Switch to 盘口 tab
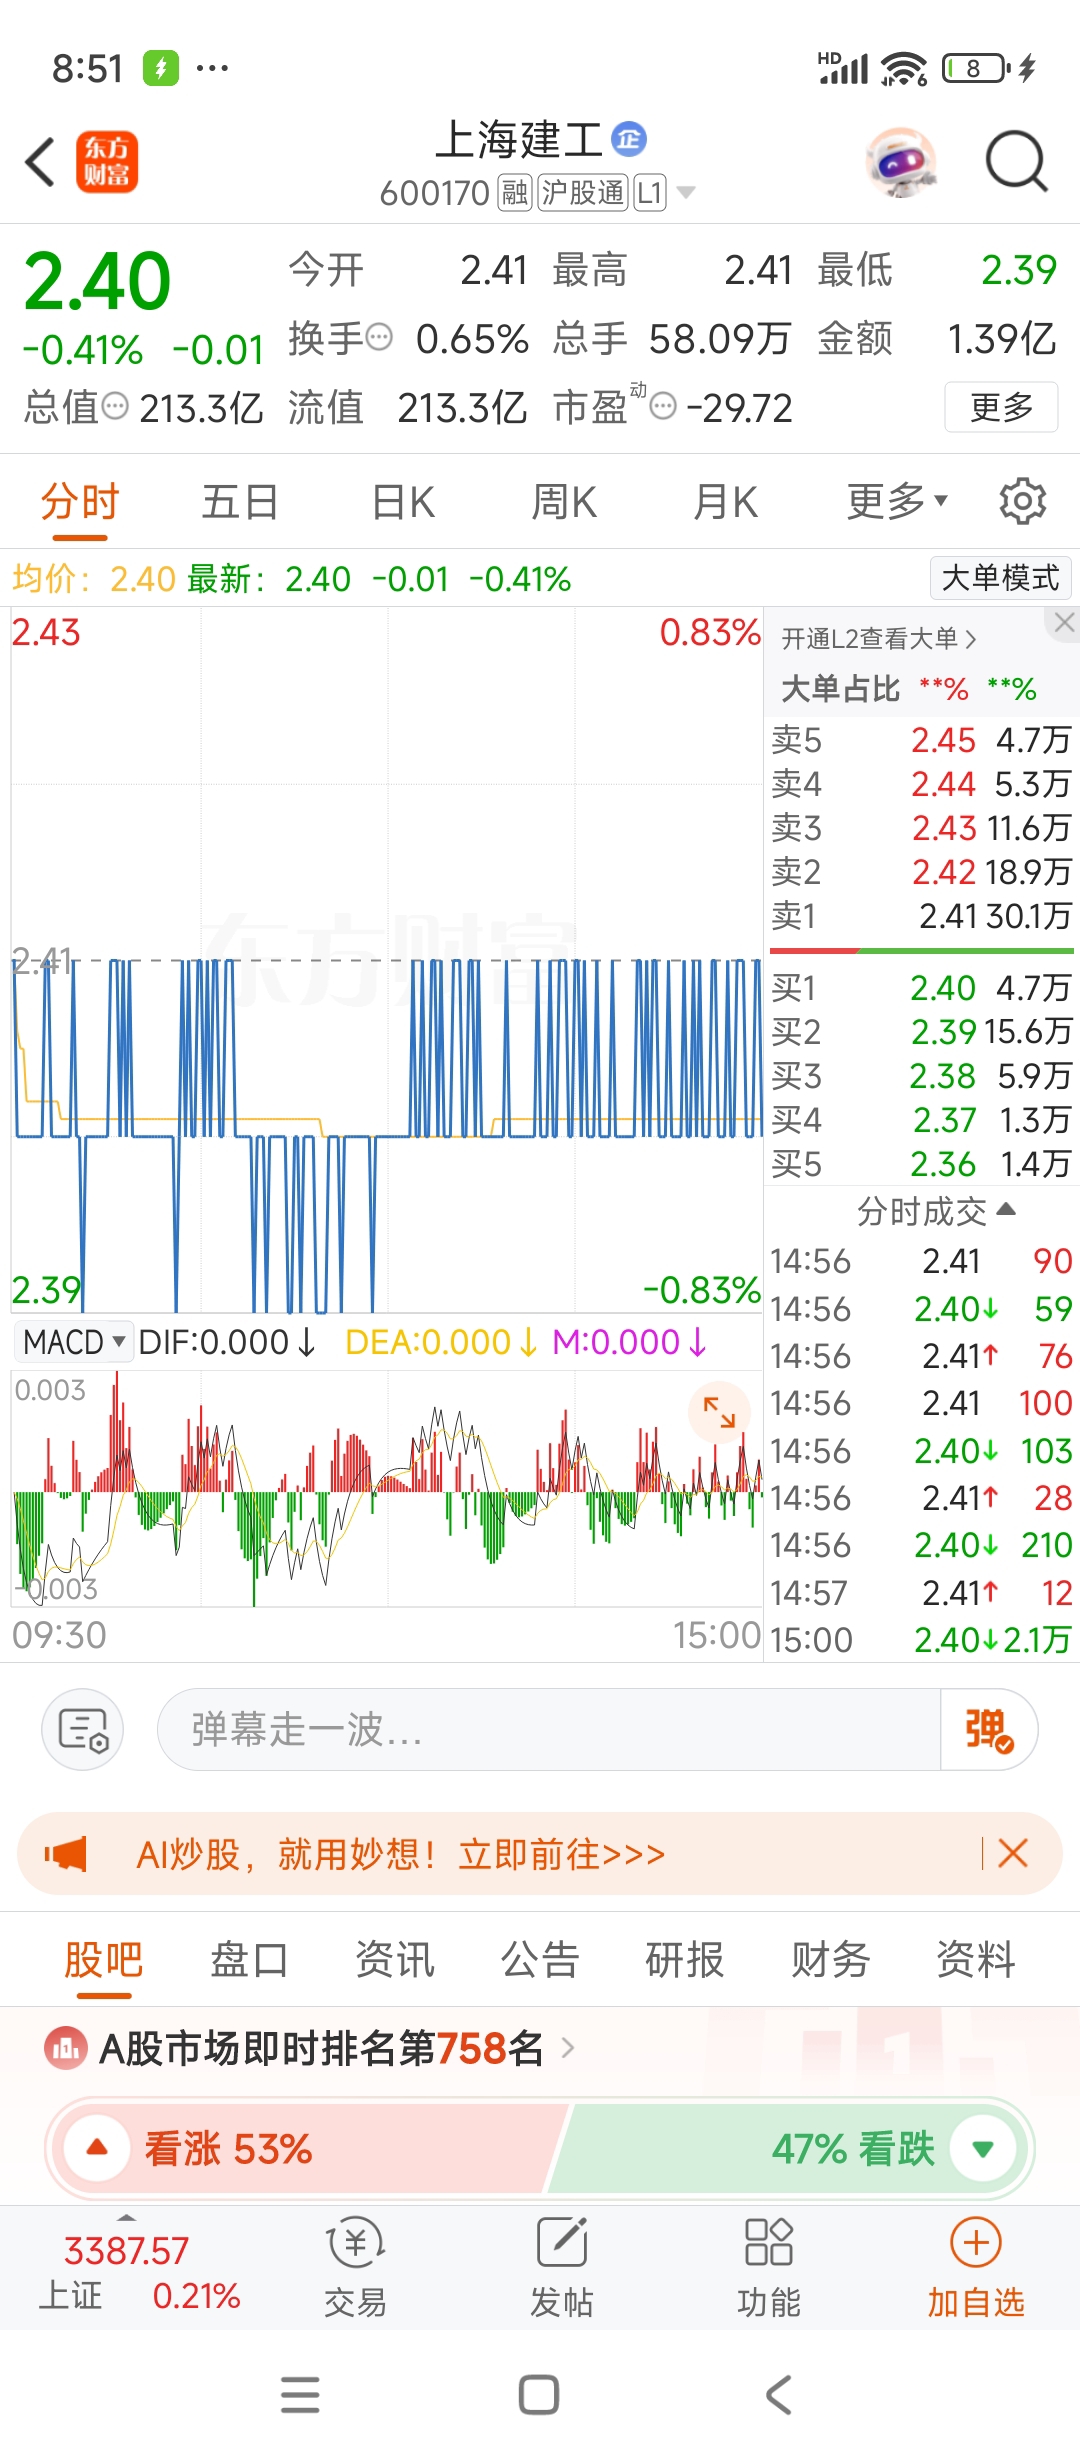The image size is (1080, 2460). point(249,1960)
